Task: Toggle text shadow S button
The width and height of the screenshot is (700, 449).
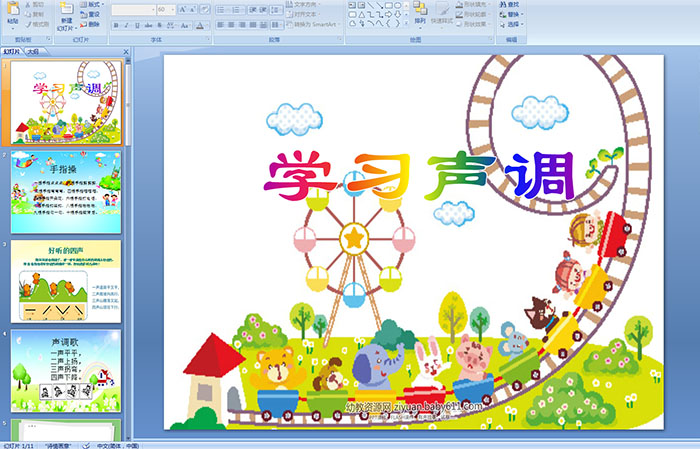Action: click(159, 25)
